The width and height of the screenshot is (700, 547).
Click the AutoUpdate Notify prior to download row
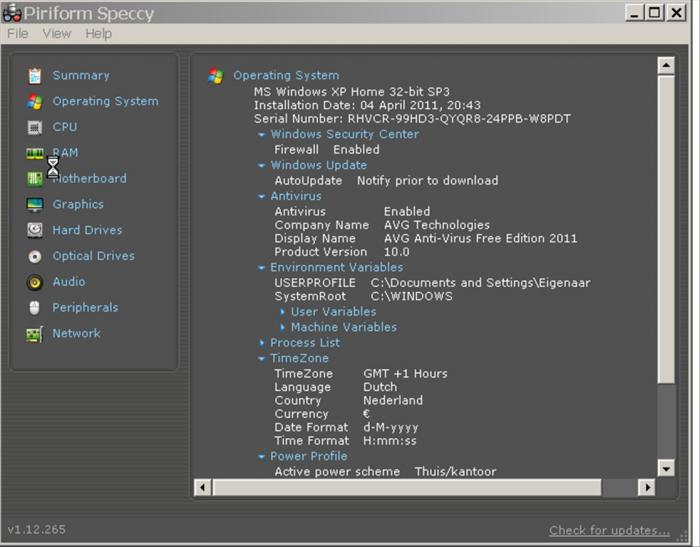(386, 181)
